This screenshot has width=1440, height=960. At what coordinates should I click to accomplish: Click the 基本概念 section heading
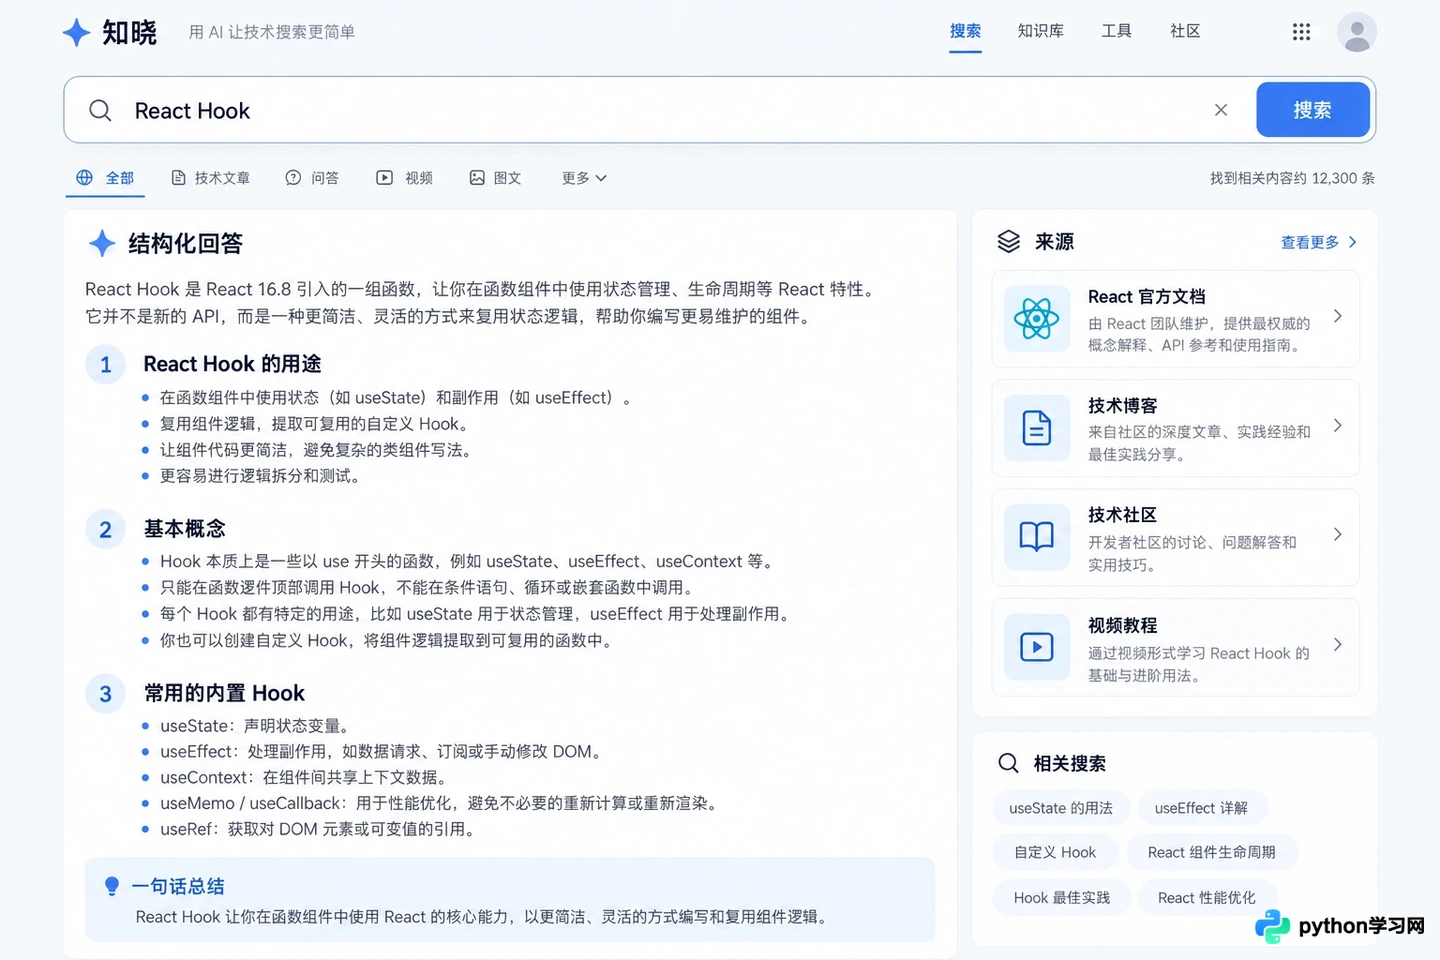coord(184,528)
